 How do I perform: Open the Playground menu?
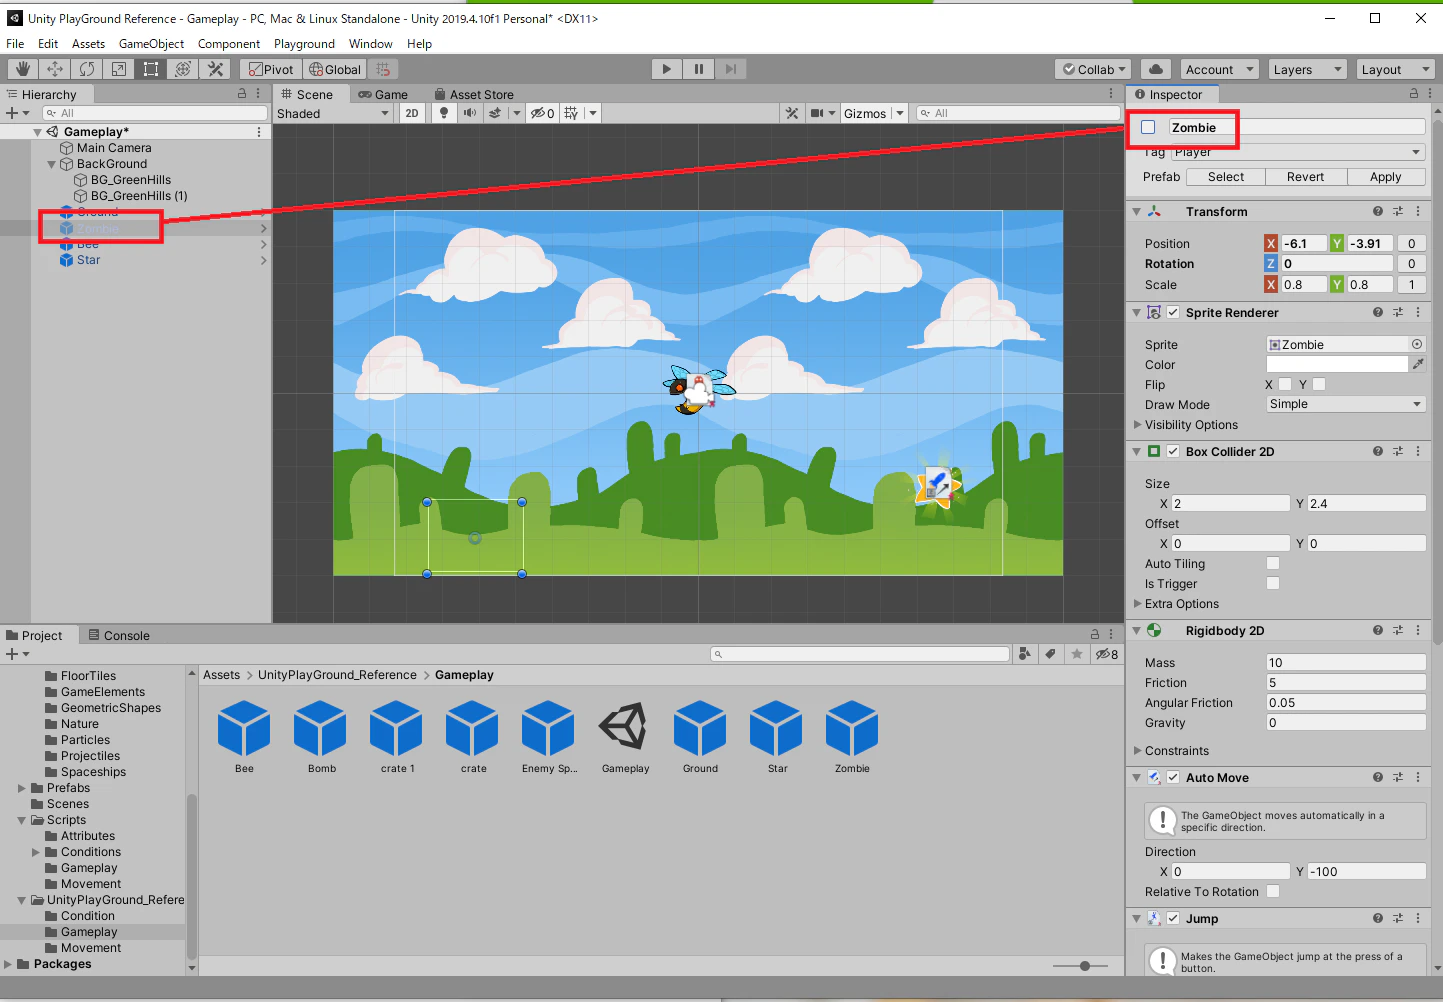pos(304,44)
